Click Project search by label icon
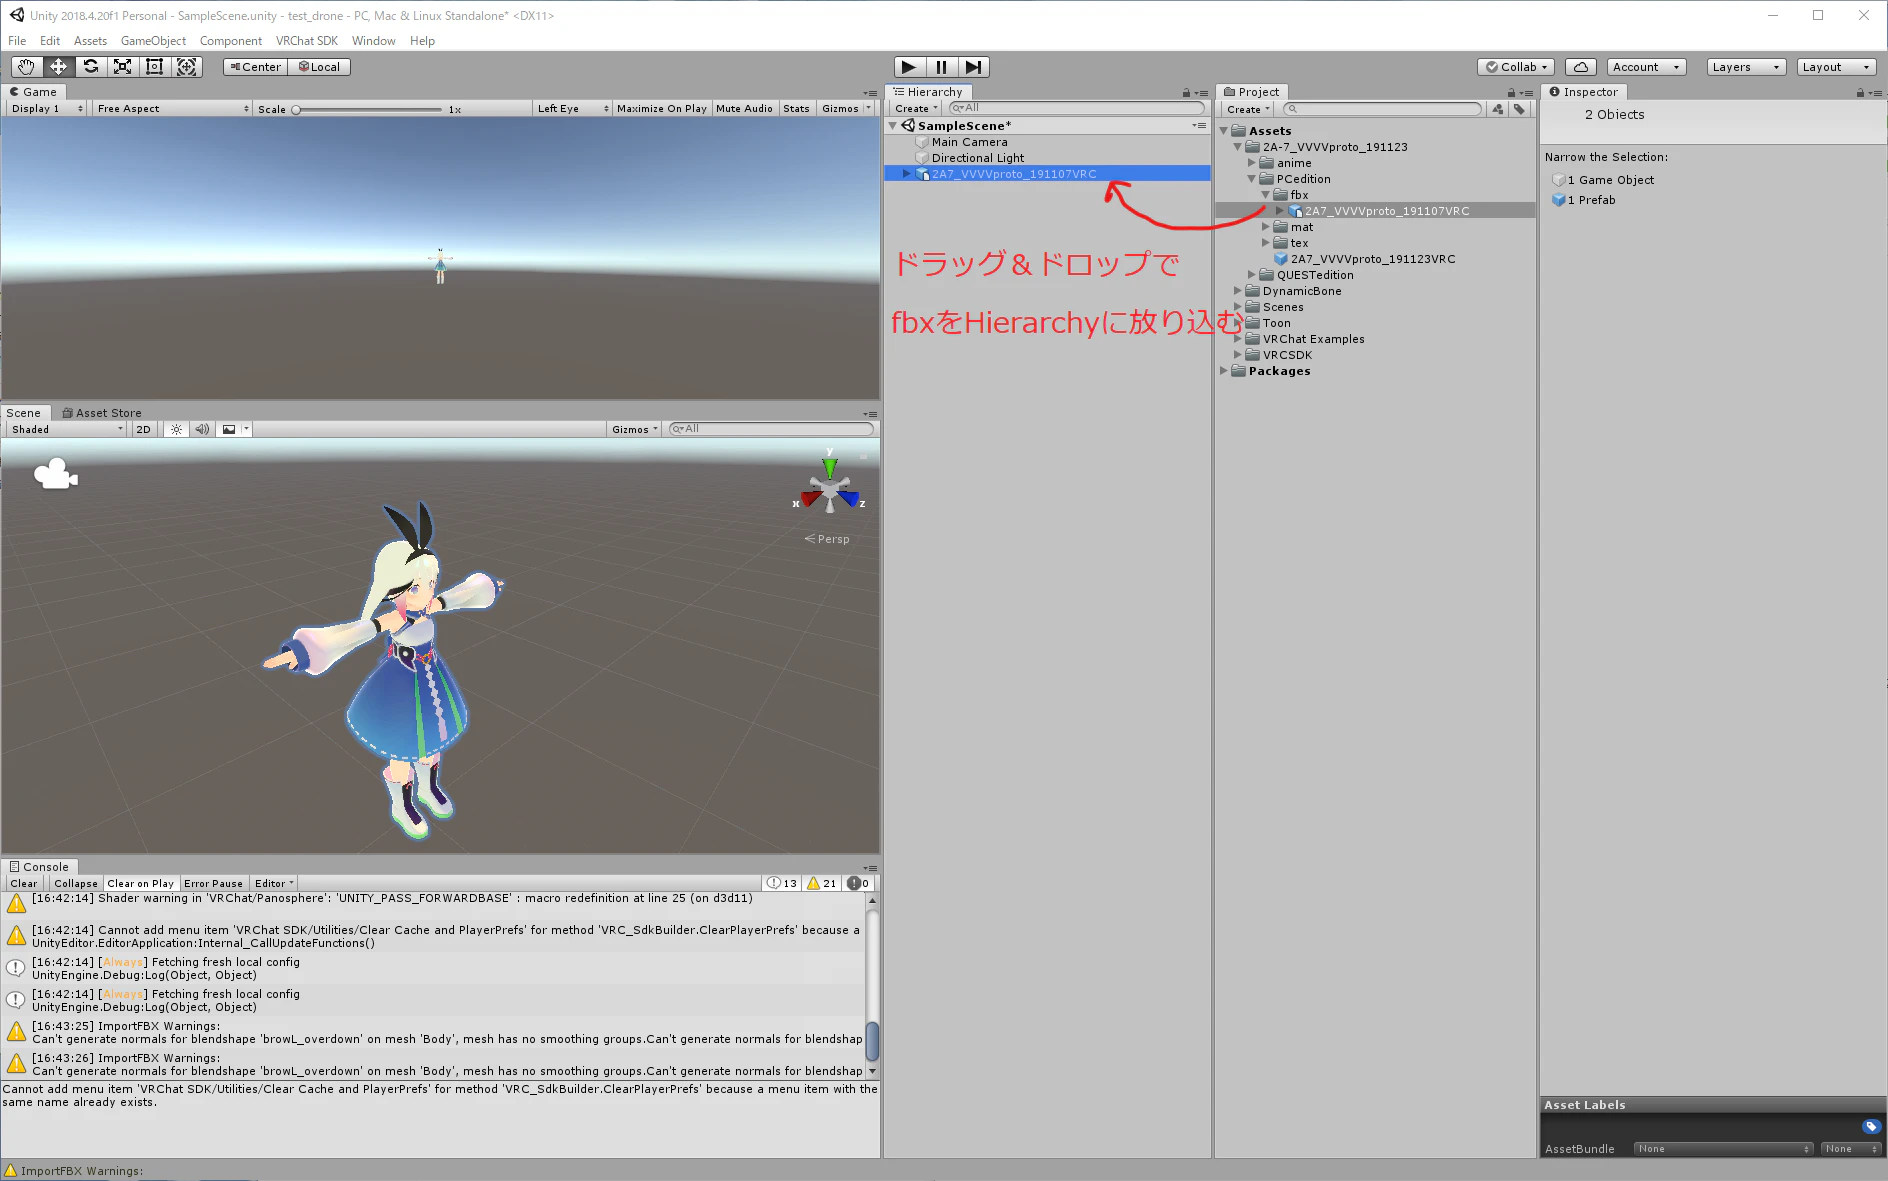 point(1520,109)
